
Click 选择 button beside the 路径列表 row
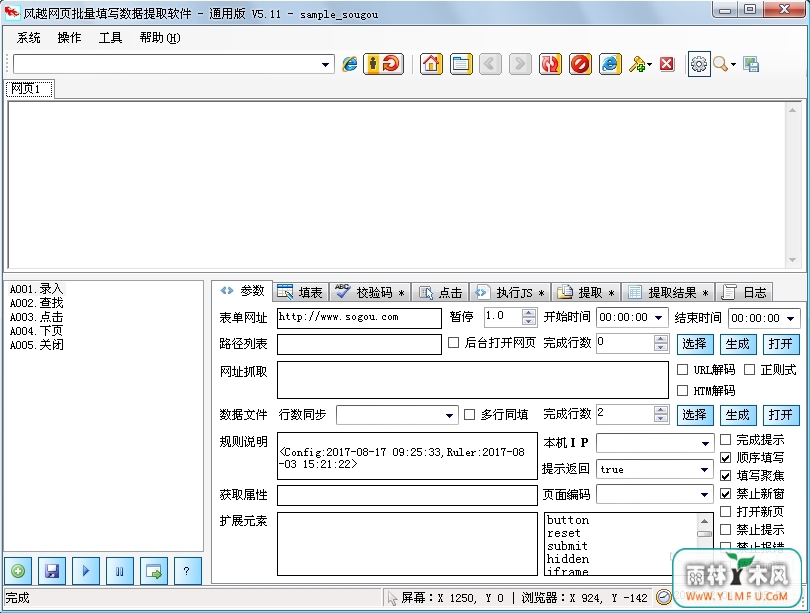coord(695,343)
